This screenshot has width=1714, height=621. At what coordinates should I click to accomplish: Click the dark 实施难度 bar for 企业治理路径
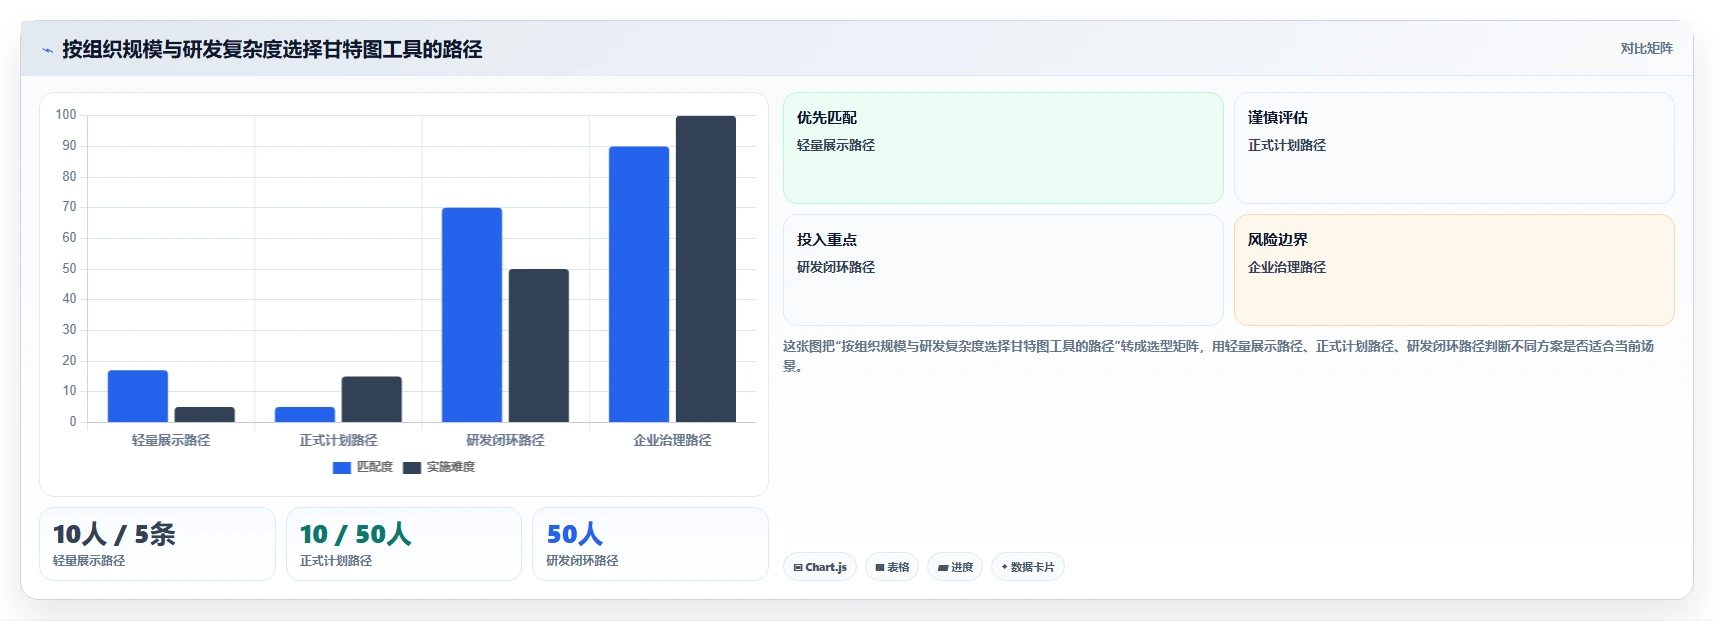(x=706, y=269)
